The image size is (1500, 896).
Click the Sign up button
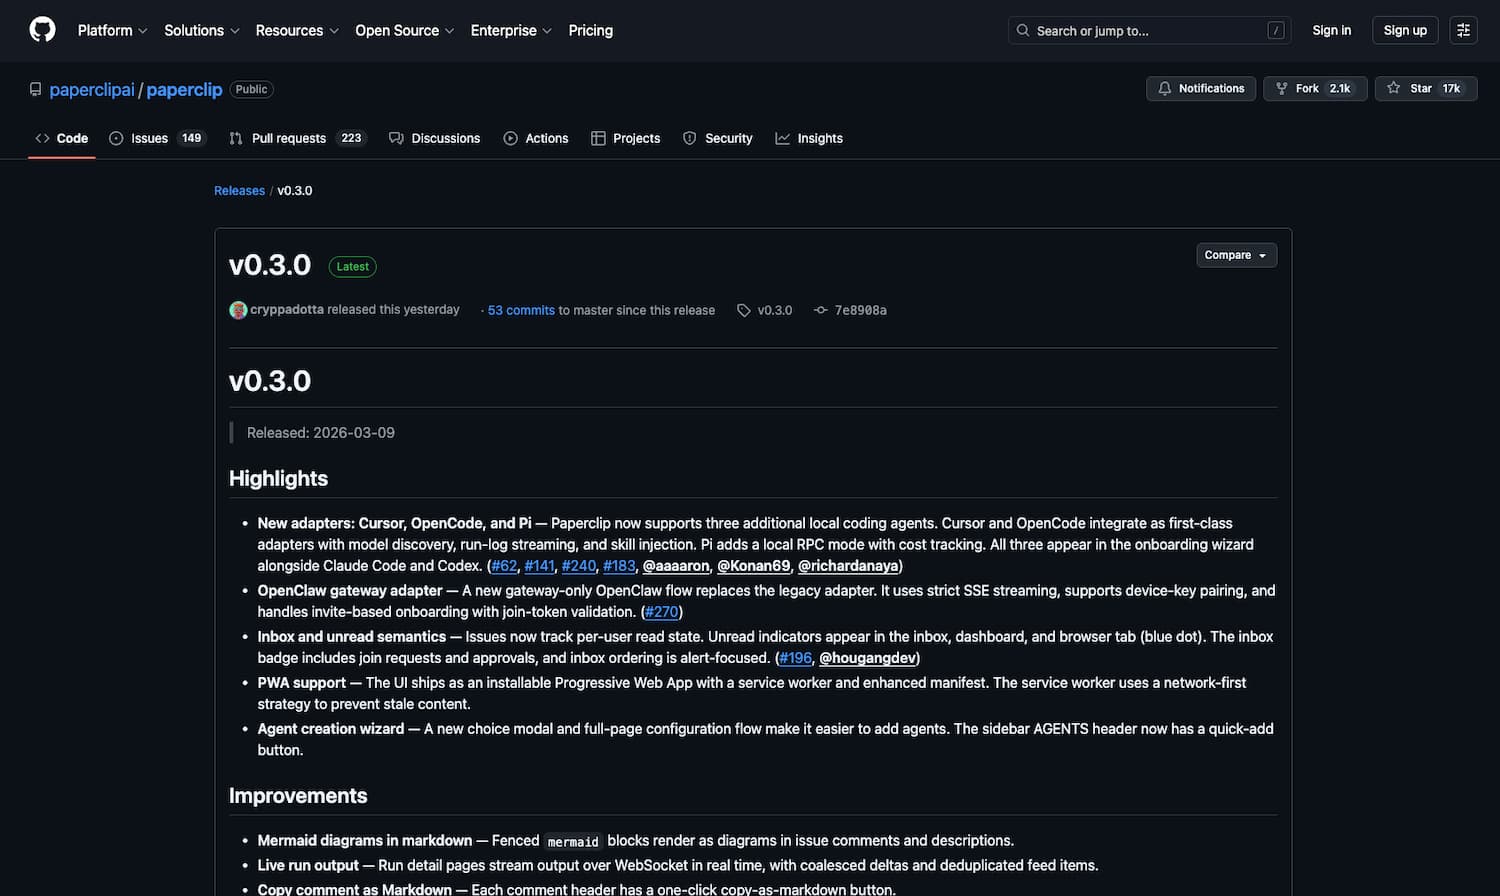1405,30
